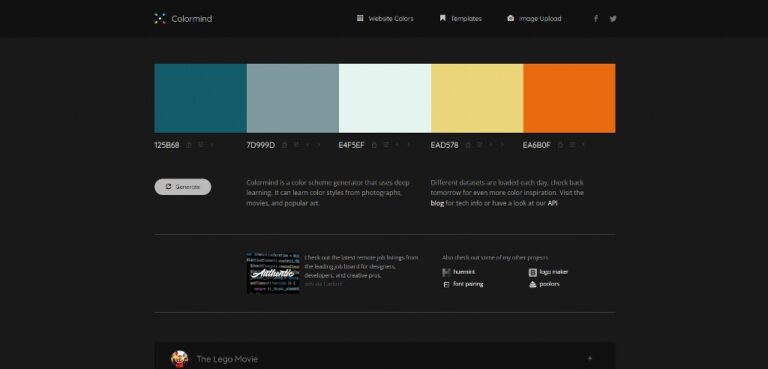
Task: Open the adjust sliders for EA6B0F
Action: pos(572,145)
